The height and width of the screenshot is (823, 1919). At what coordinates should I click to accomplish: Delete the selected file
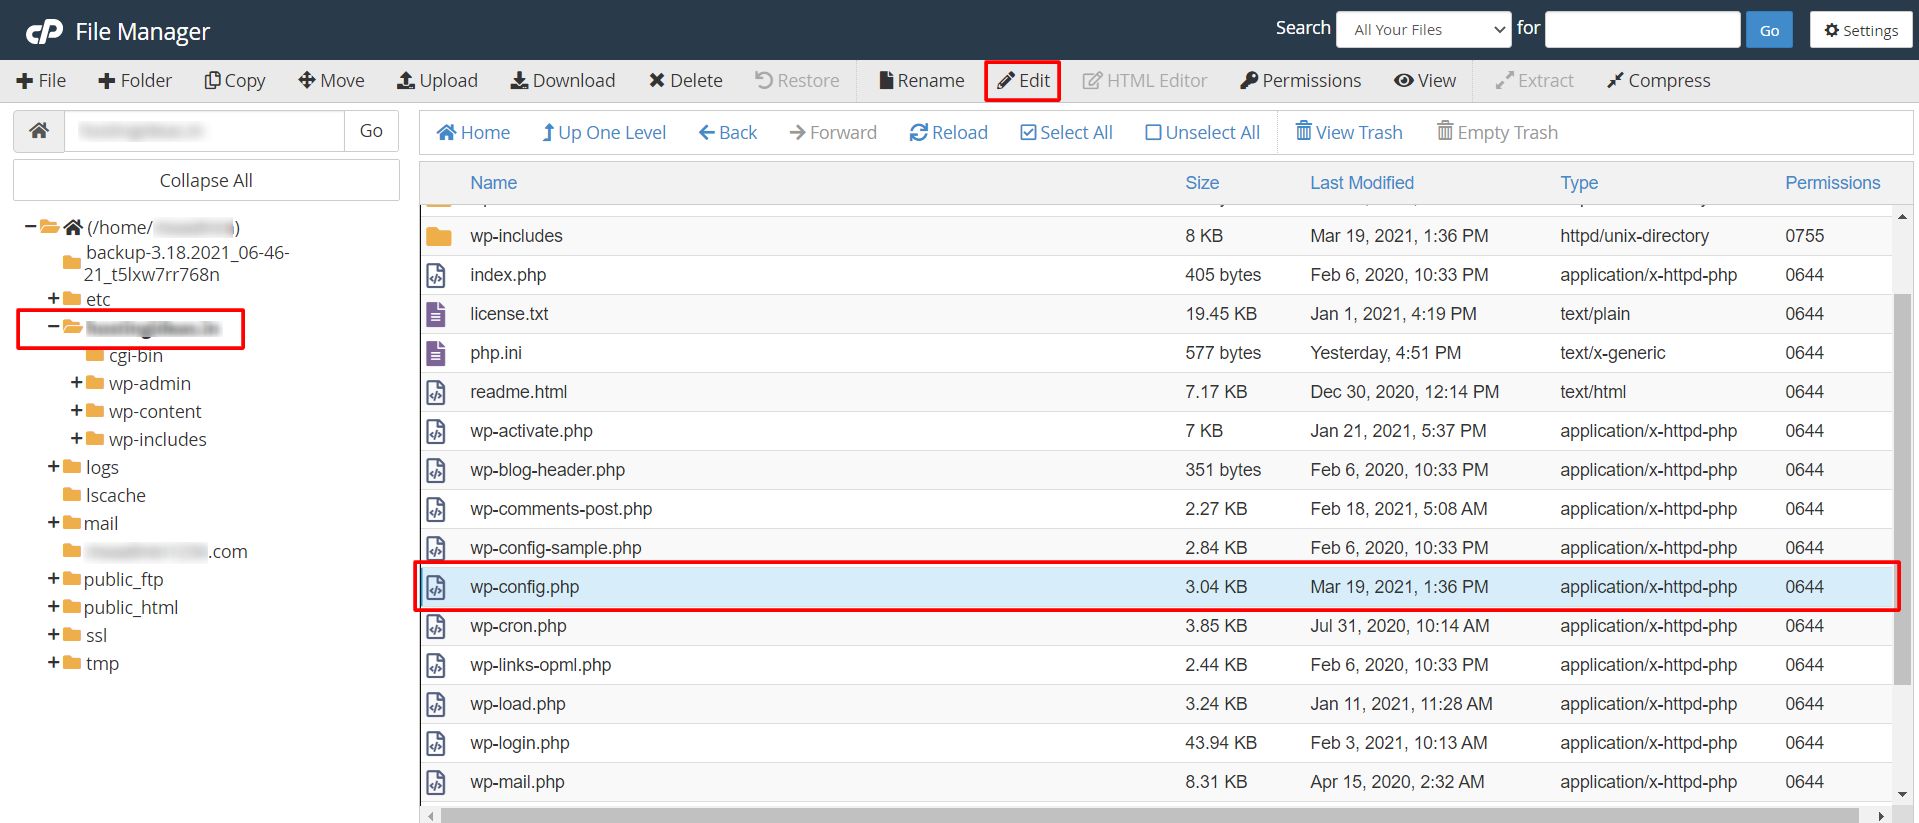[x=686, y=81]
